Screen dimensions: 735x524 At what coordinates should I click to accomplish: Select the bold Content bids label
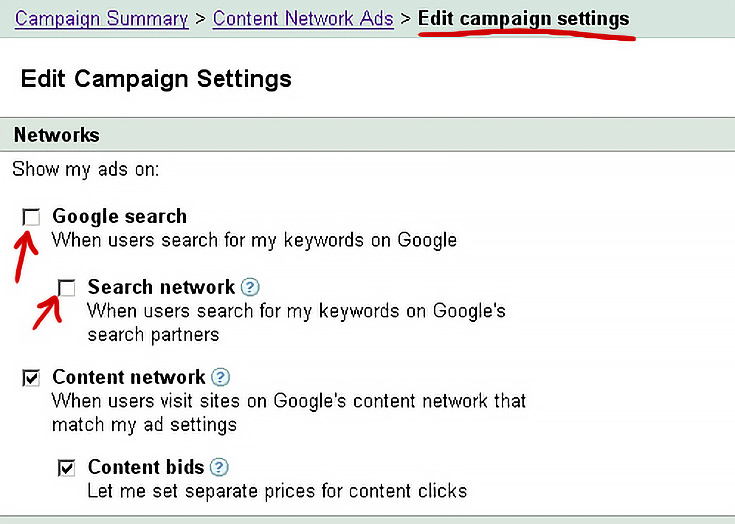tap(146, 467)
